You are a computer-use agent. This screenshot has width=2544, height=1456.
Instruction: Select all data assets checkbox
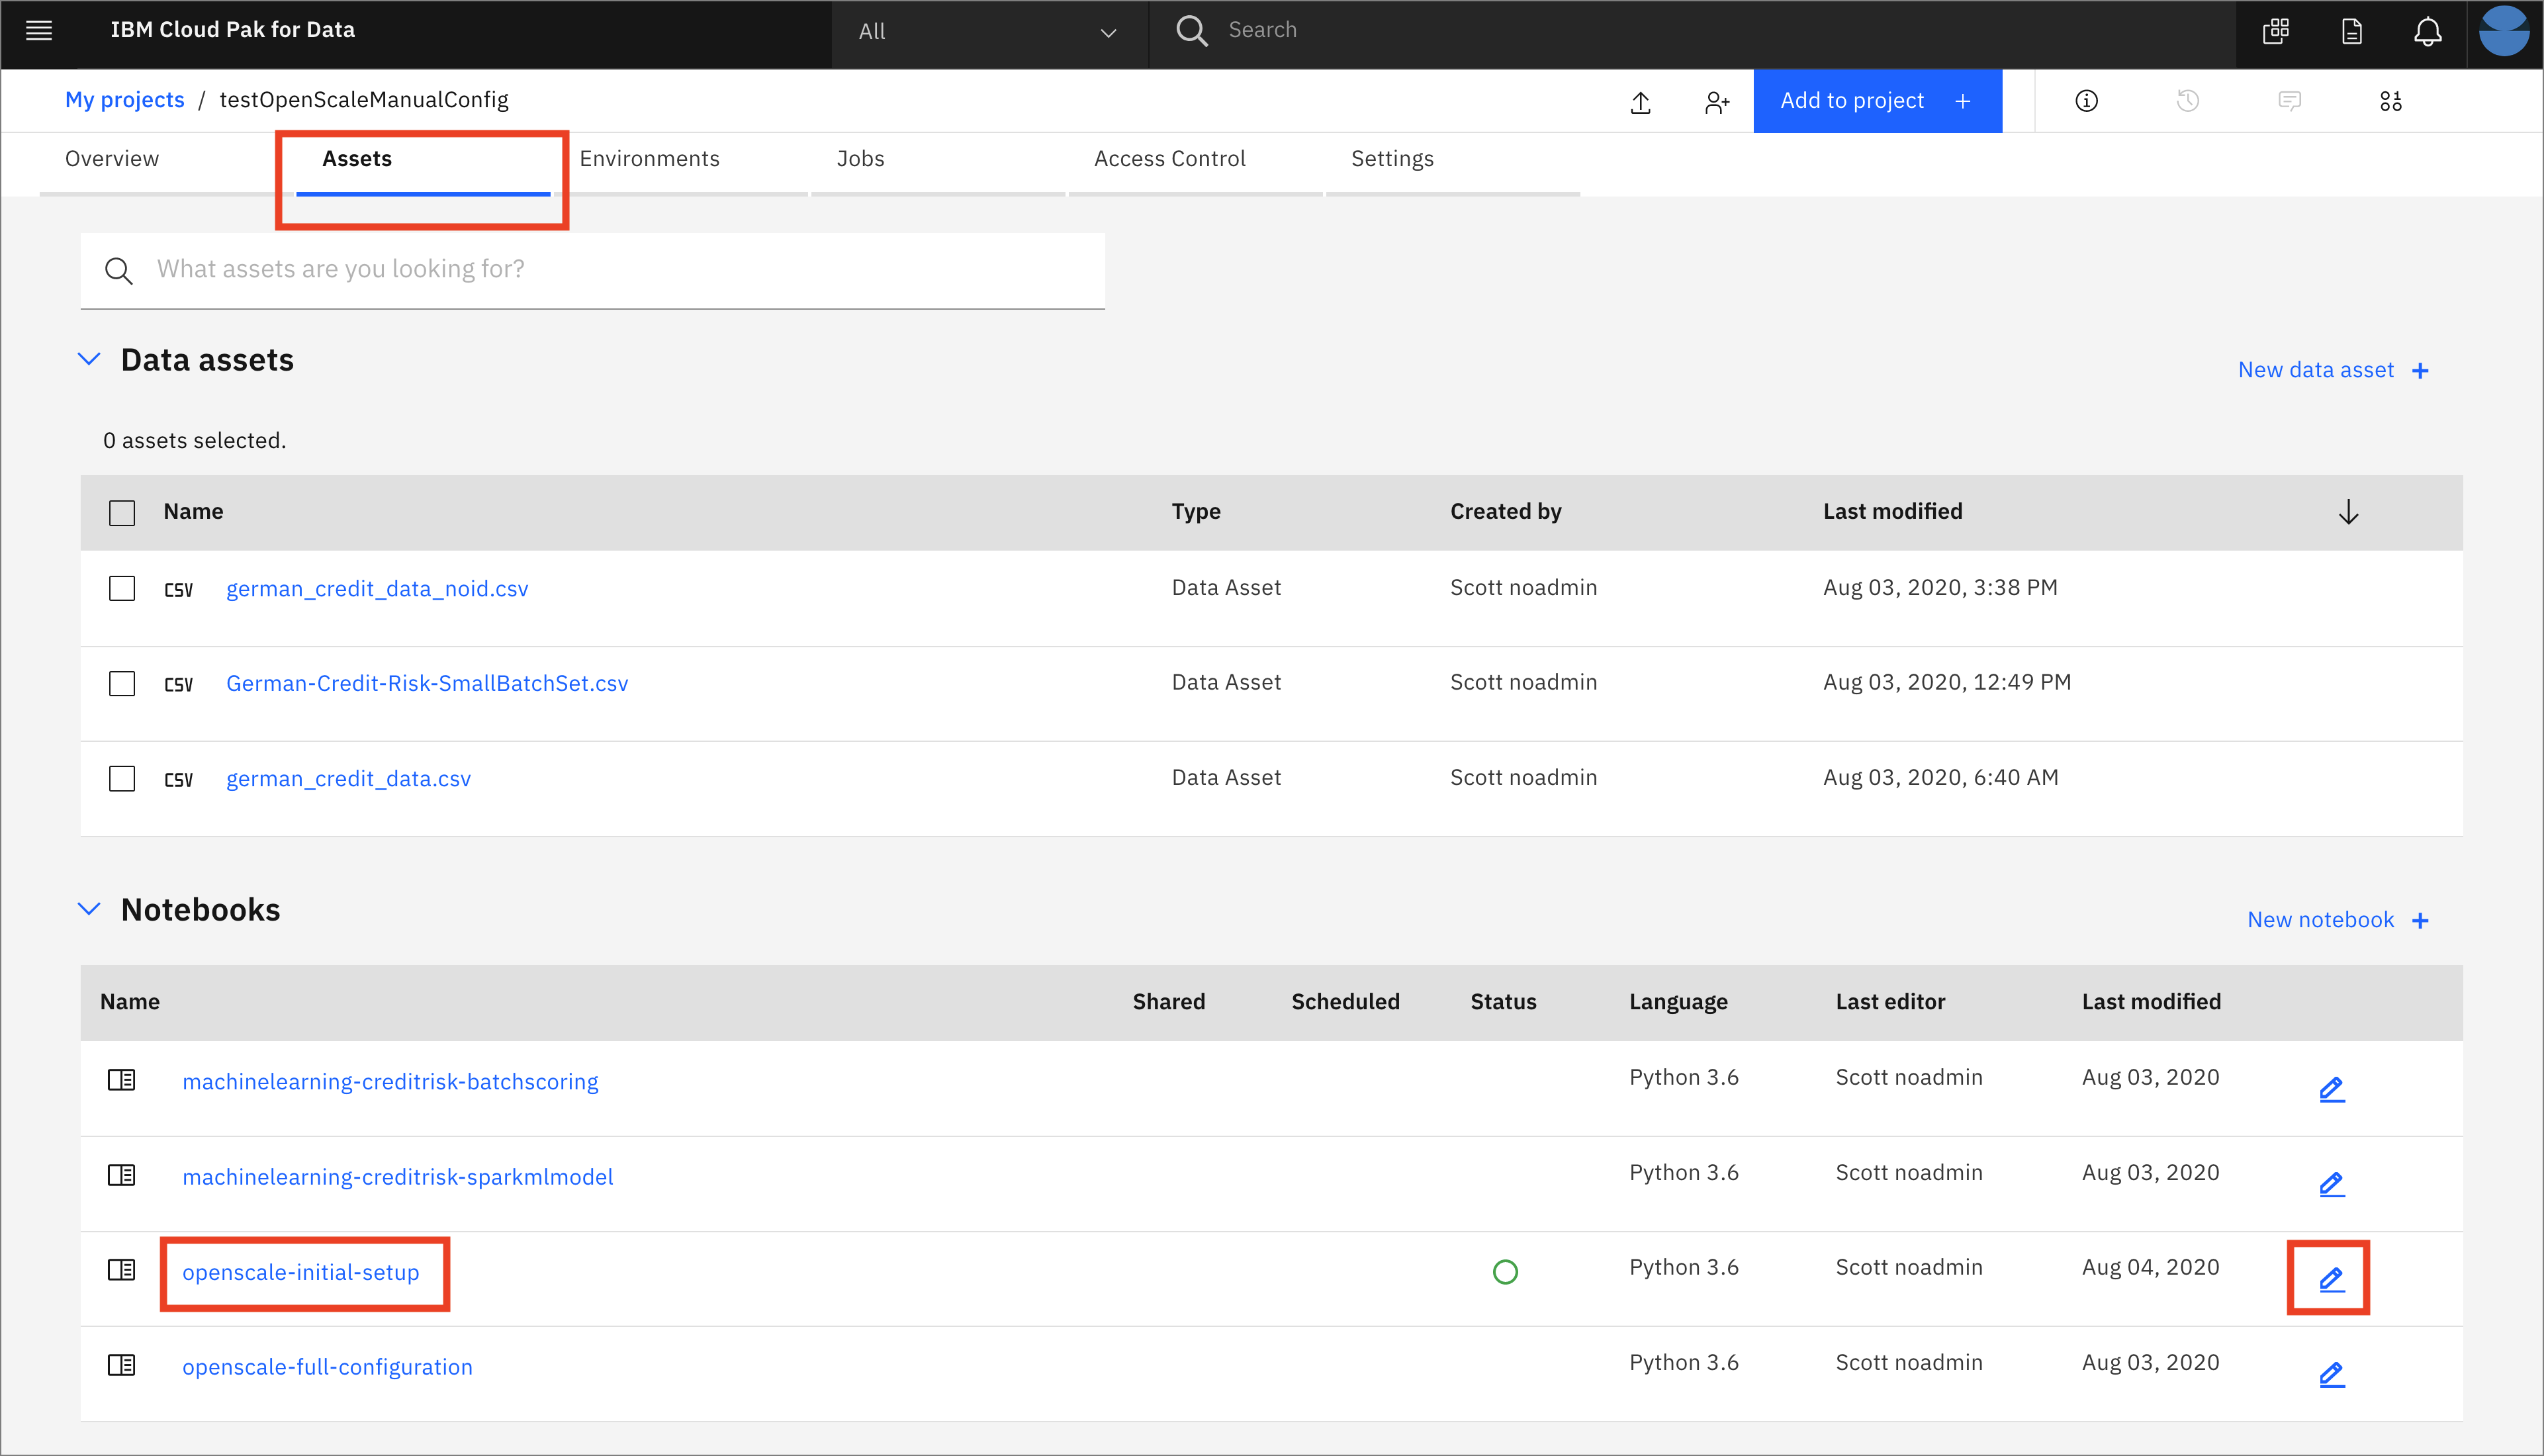coord(122,513)
